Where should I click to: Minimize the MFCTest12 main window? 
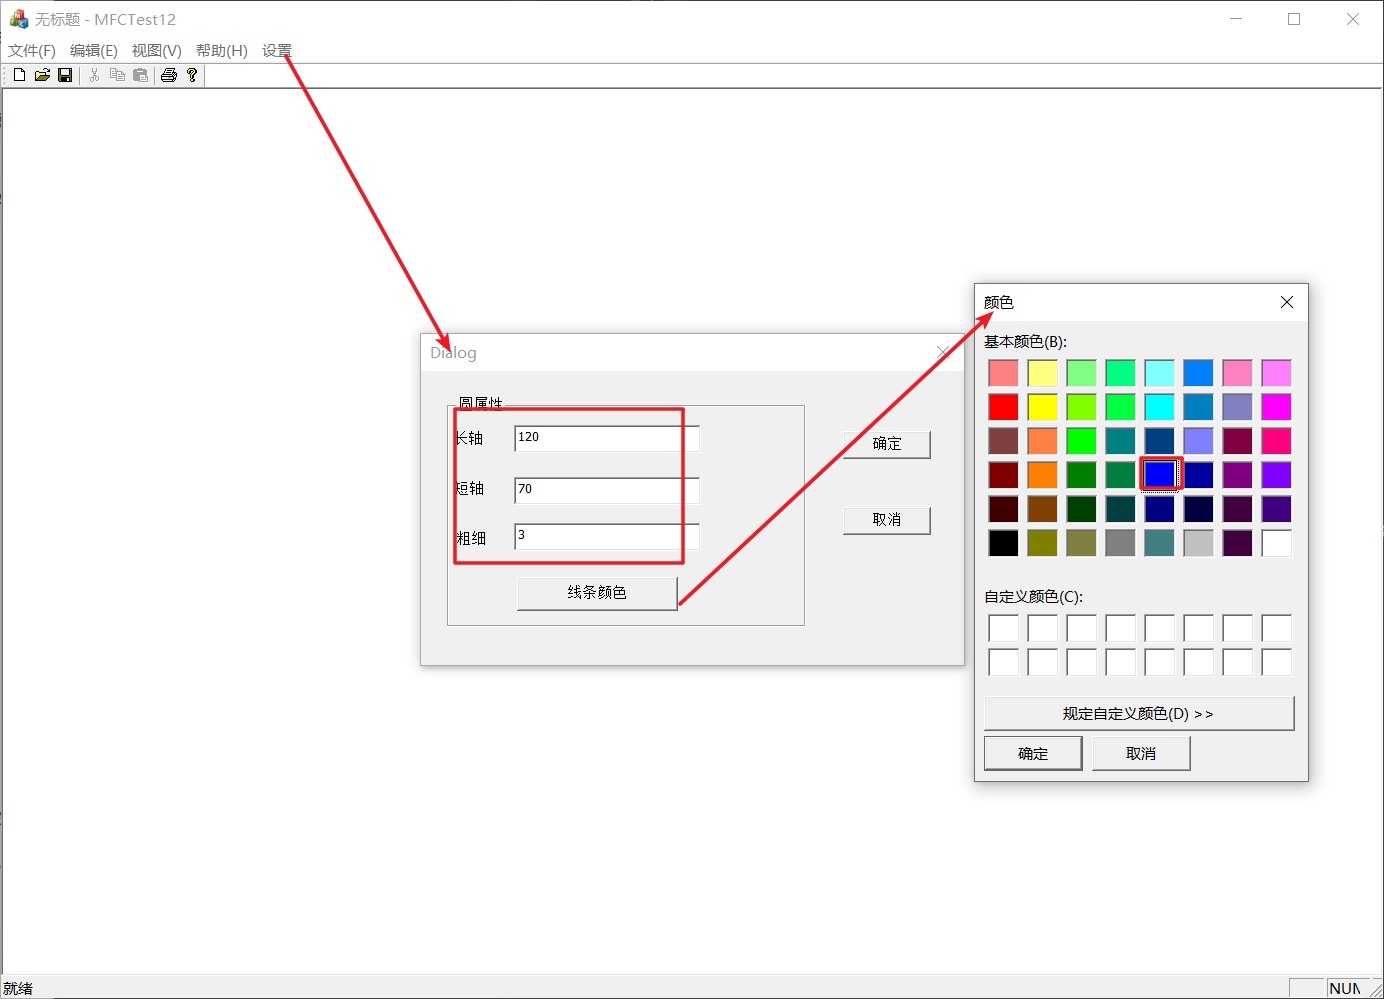pos(1236,19)
